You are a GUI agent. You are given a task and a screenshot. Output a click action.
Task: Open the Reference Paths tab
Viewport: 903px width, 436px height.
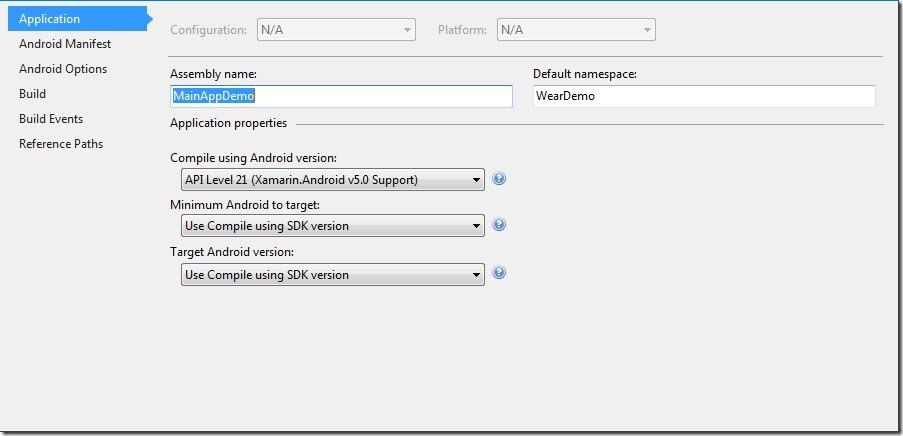[x=61, y=144]
